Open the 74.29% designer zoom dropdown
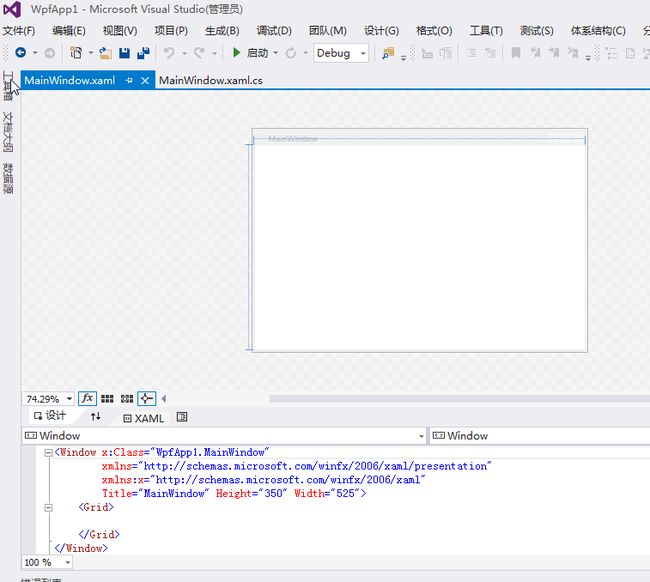This screenshot has height=582, width=650. tap(69, 399)
